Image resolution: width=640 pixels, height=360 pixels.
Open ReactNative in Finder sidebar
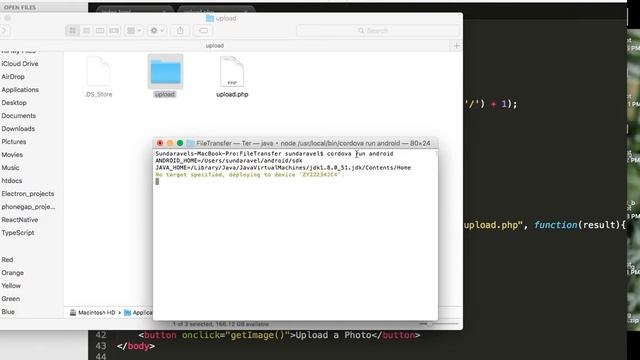[20, 220]
